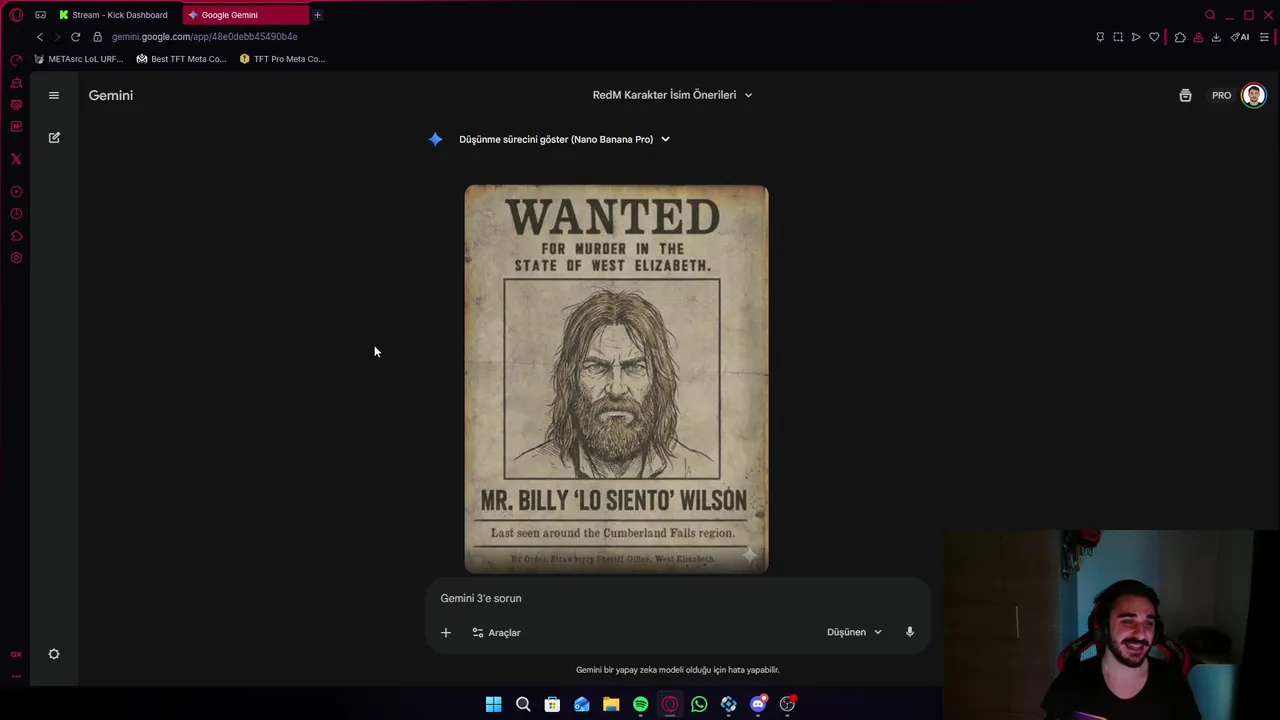Take a snapshot with capture icon
This screenshot has height=720, width=1280.
point(1118,37)
